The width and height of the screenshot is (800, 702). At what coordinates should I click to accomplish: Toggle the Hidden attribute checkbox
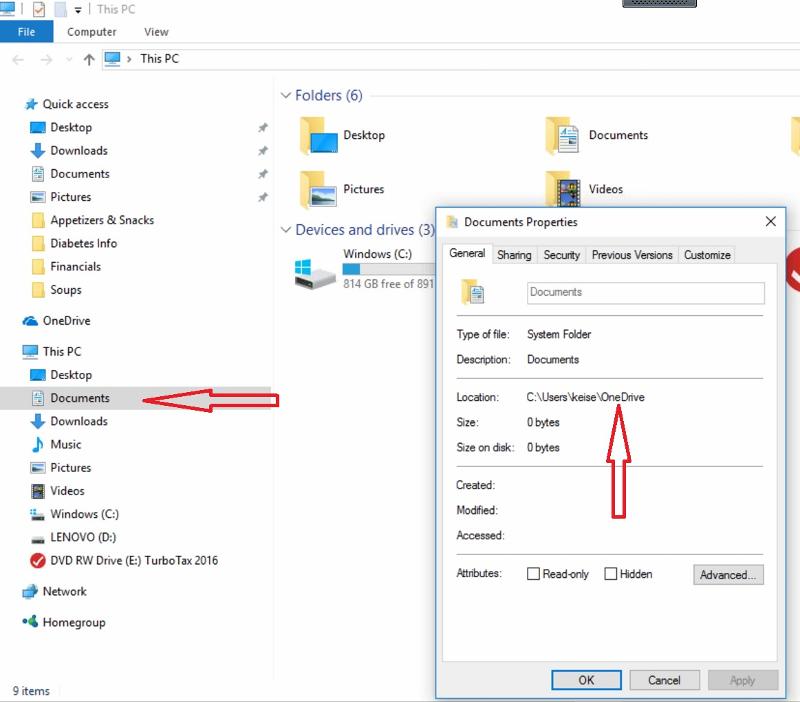(611, 574)
